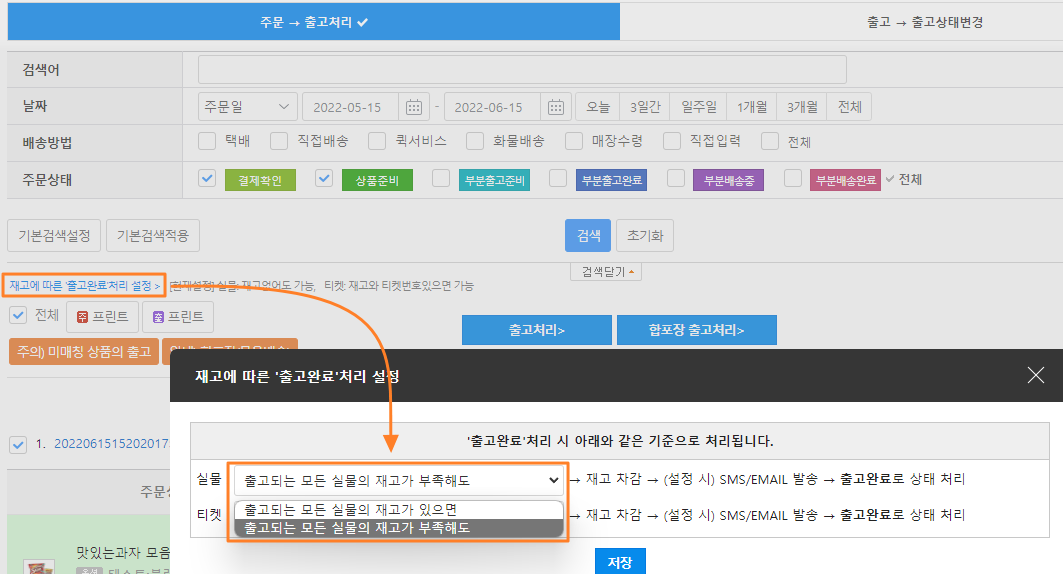1063x574 pixels.
Task: Click the start date field 2022-05-15
Action: [351, 107]
